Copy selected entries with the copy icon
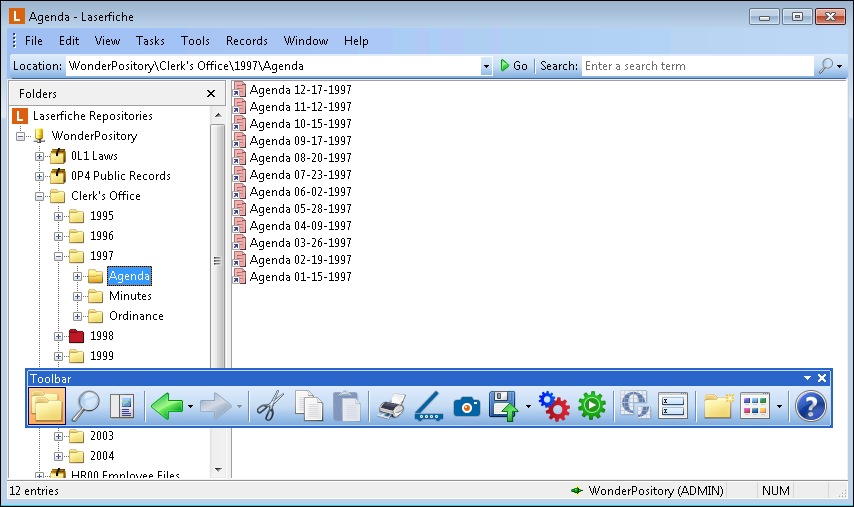 309,406
